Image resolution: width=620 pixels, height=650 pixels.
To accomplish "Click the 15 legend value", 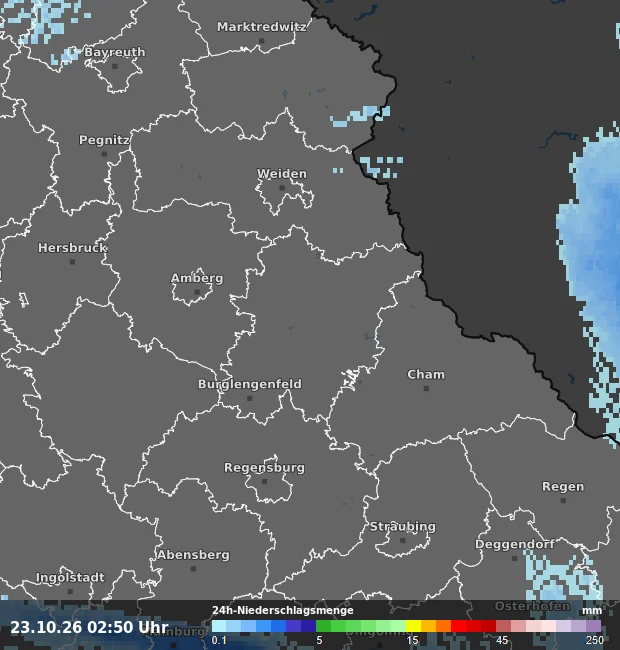I will click(x=412, y=640).
